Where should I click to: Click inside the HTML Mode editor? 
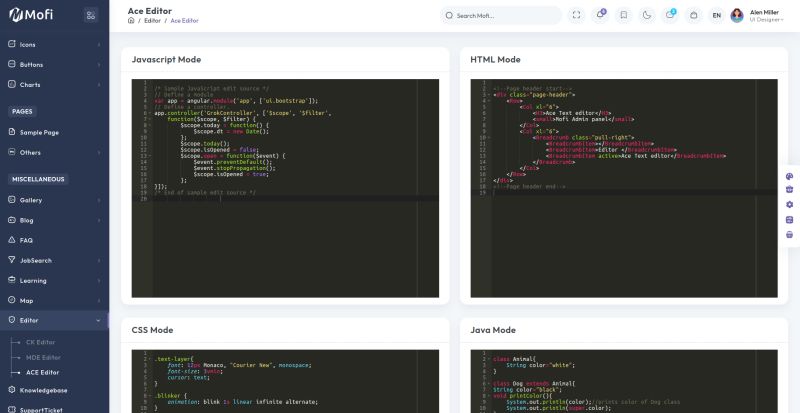click(x=624, y=188)
